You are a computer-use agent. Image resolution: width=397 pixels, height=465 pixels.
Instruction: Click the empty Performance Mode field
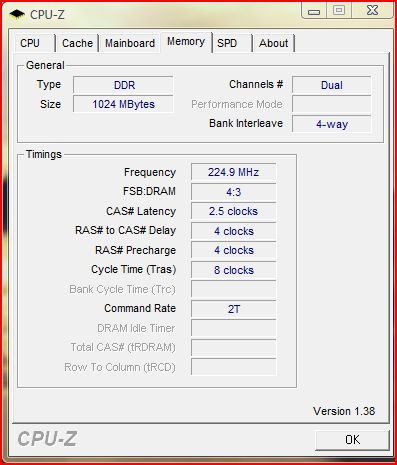coord(332,104)
